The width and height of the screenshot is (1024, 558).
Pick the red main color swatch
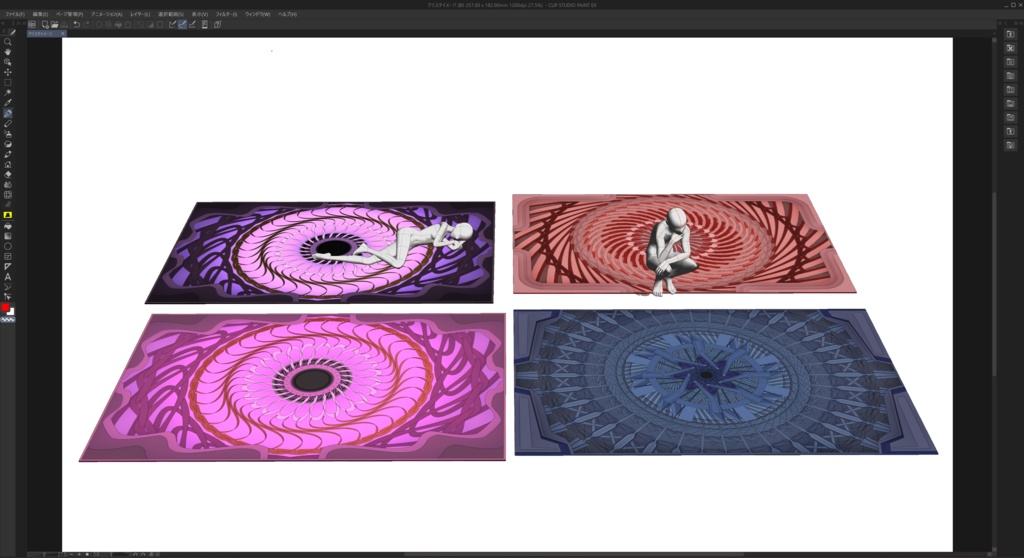[x=5, y=307]
